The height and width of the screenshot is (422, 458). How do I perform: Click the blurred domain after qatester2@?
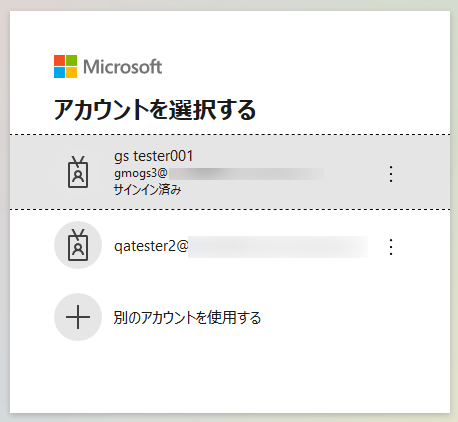[278, 247]
